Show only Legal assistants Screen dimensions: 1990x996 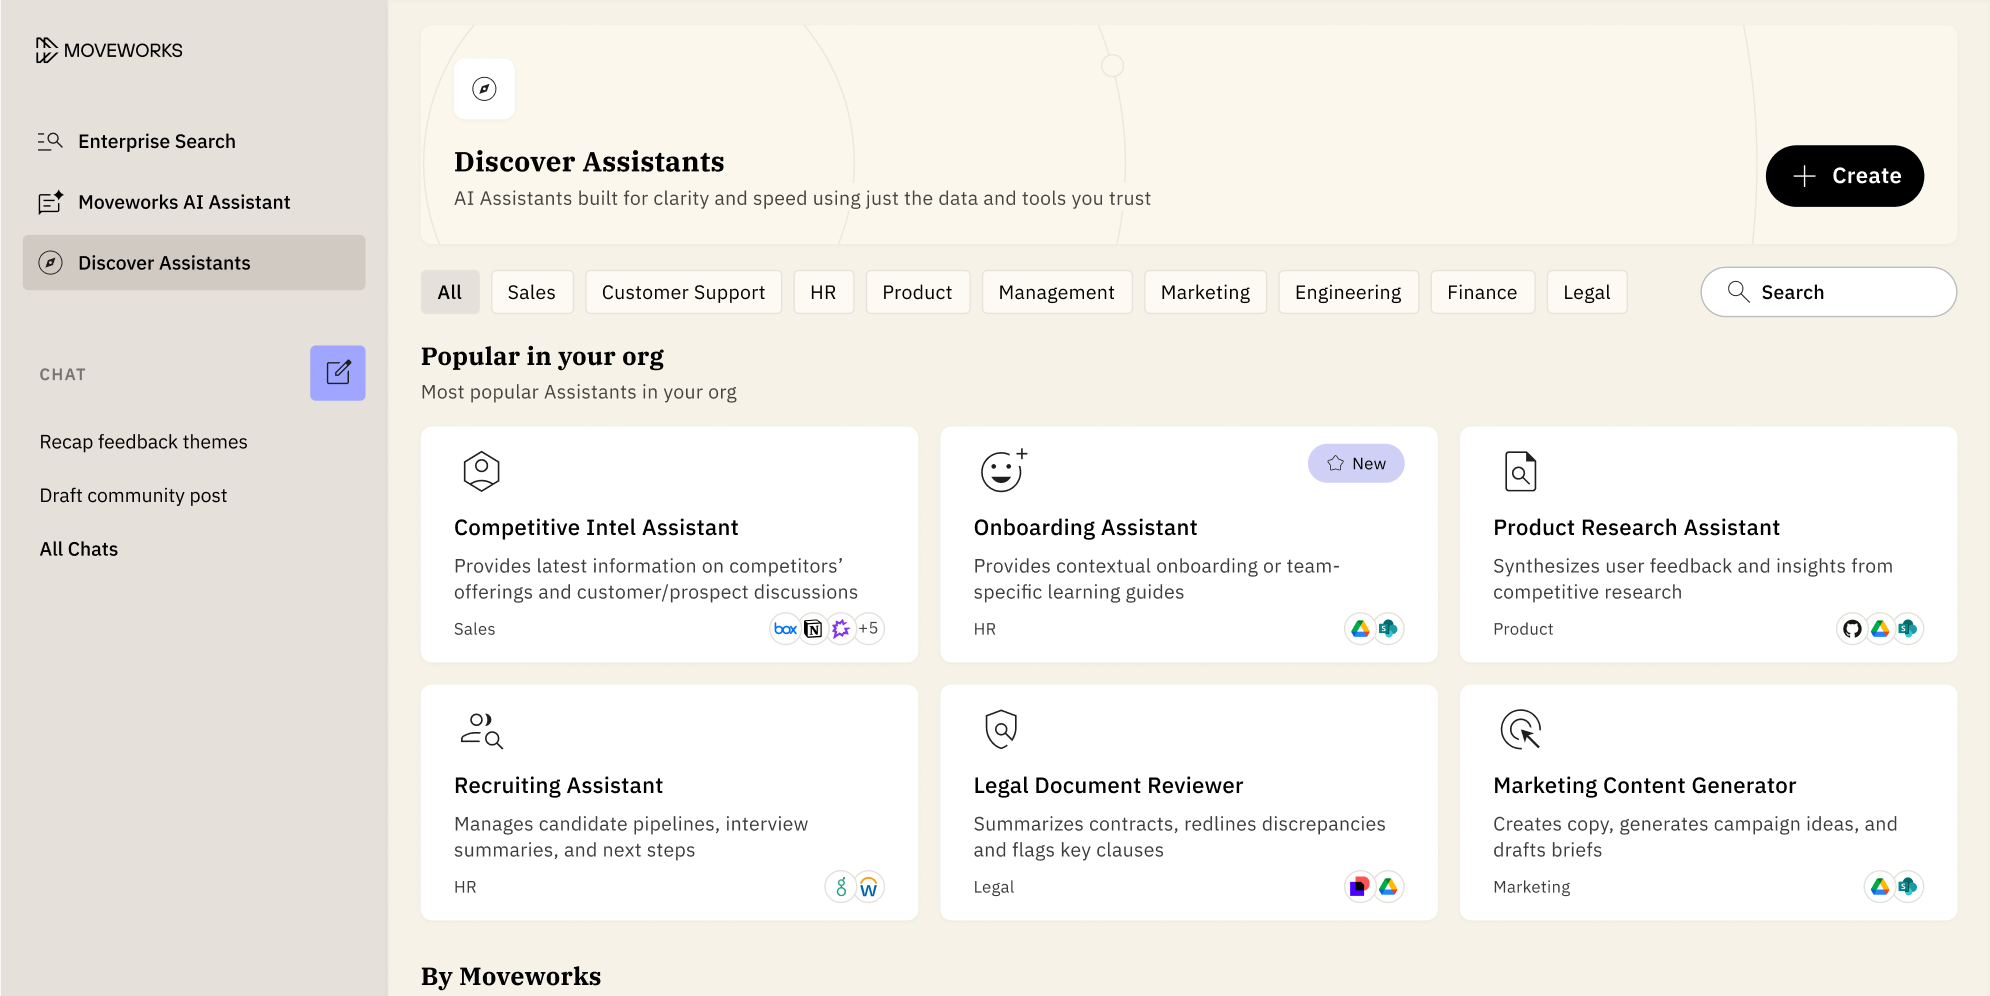pyautogui.click(x=1586, y=292)
